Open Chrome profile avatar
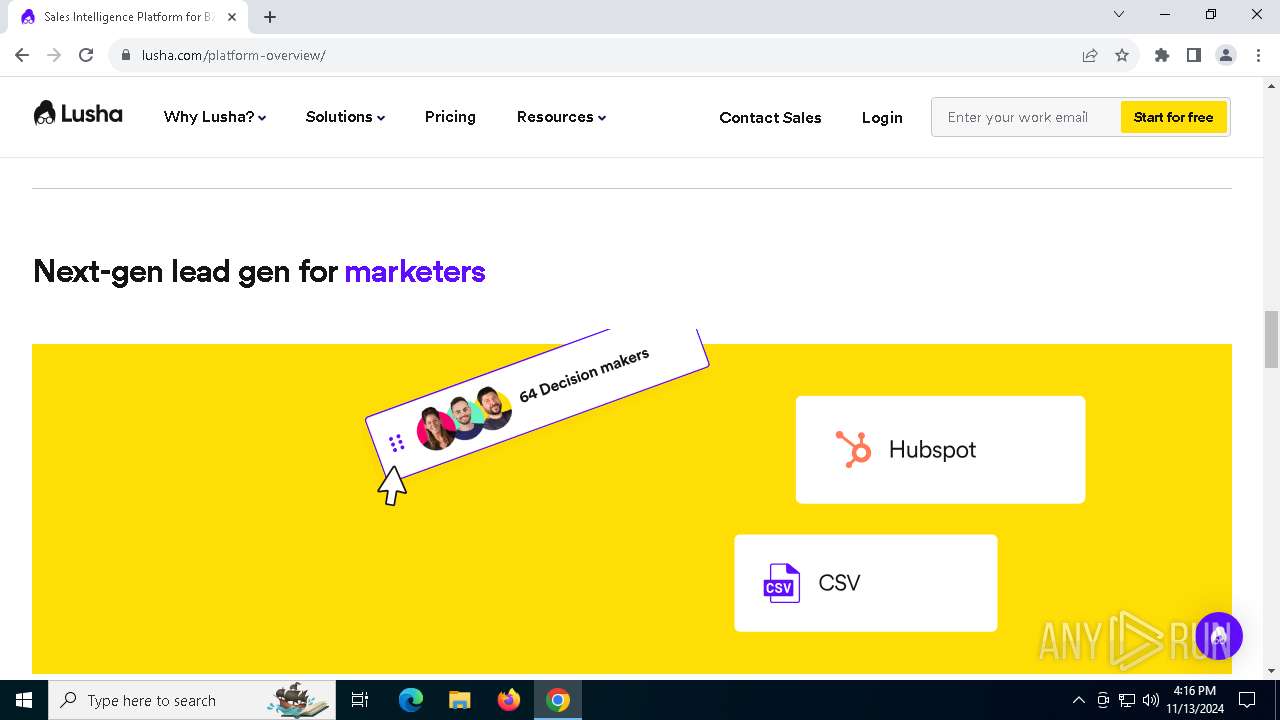Screen dimensions: 1280x720 coord(1226,55)
